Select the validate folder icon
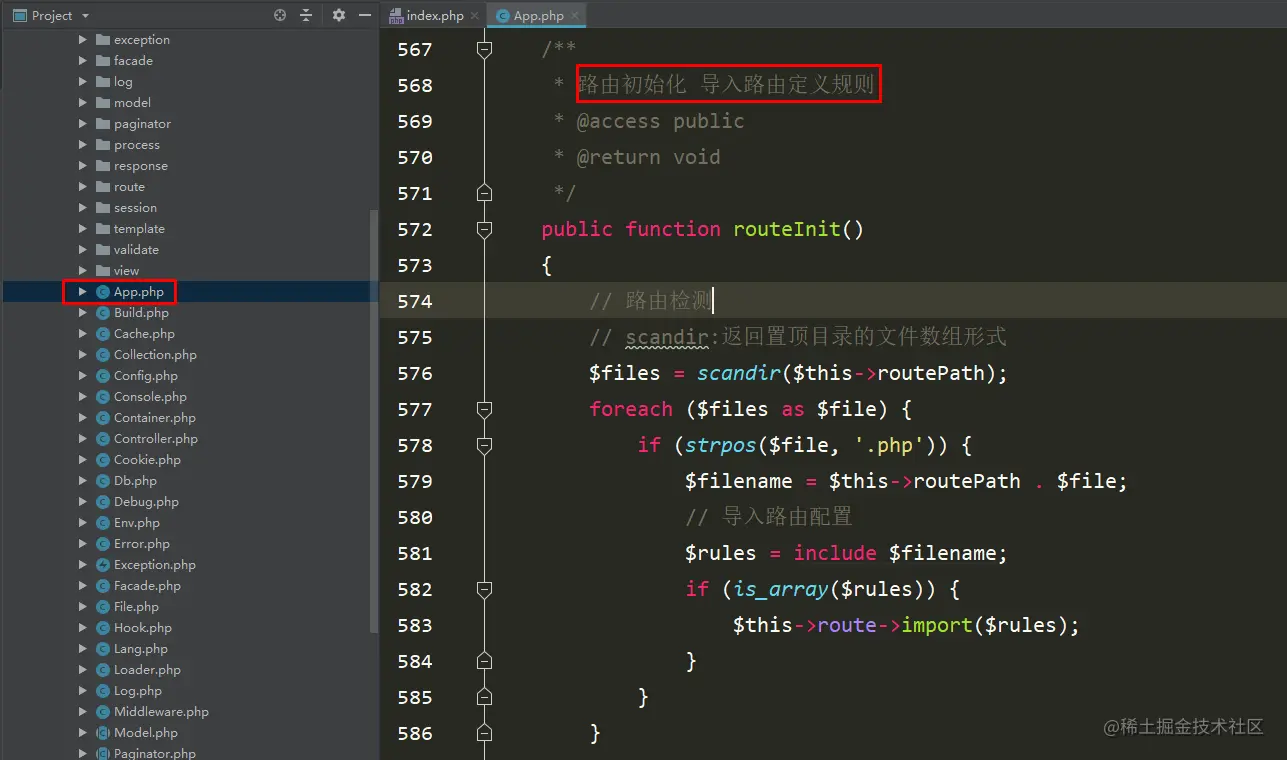Screen dimensions: 1287x760 point(103,250)
